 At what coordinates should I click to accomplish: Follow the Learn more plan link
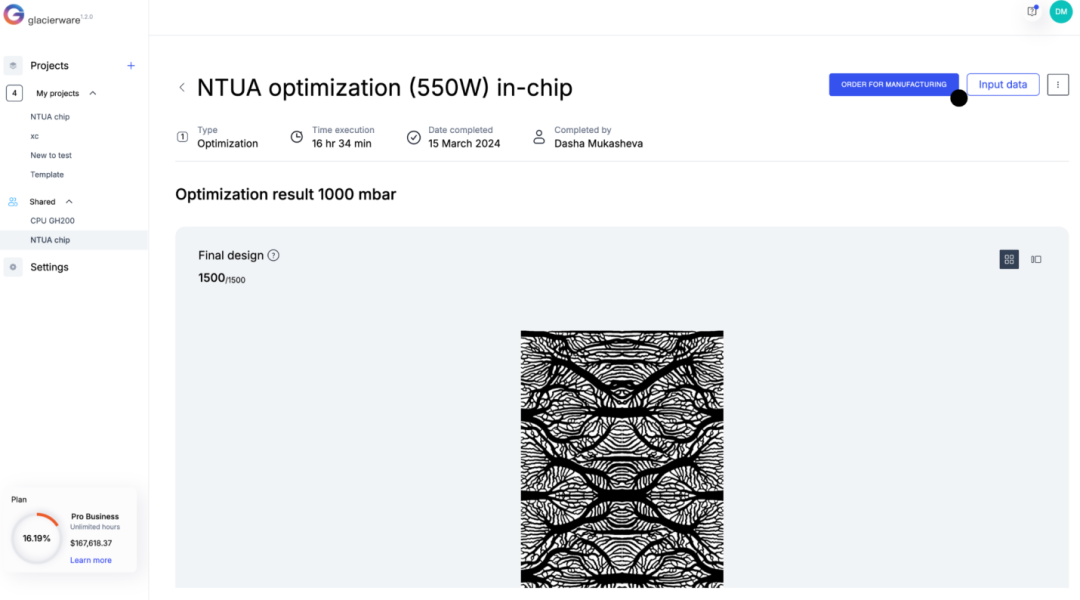91,560
